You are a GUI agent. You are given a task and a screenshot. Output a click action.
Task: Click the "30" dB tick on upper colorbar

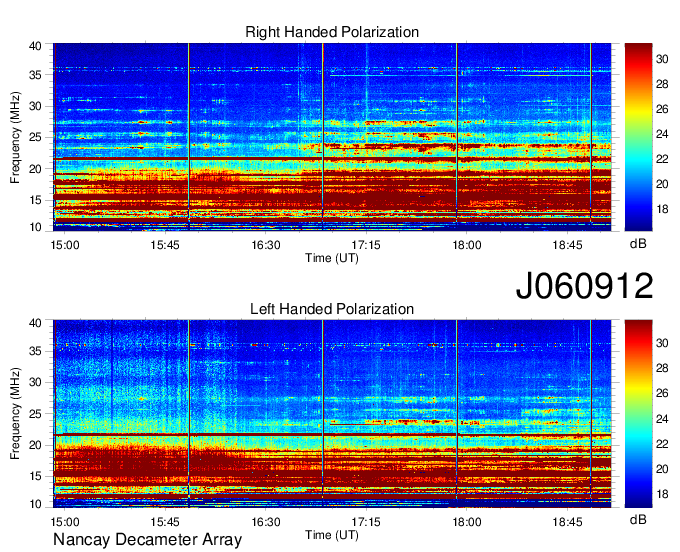(662, 59)
